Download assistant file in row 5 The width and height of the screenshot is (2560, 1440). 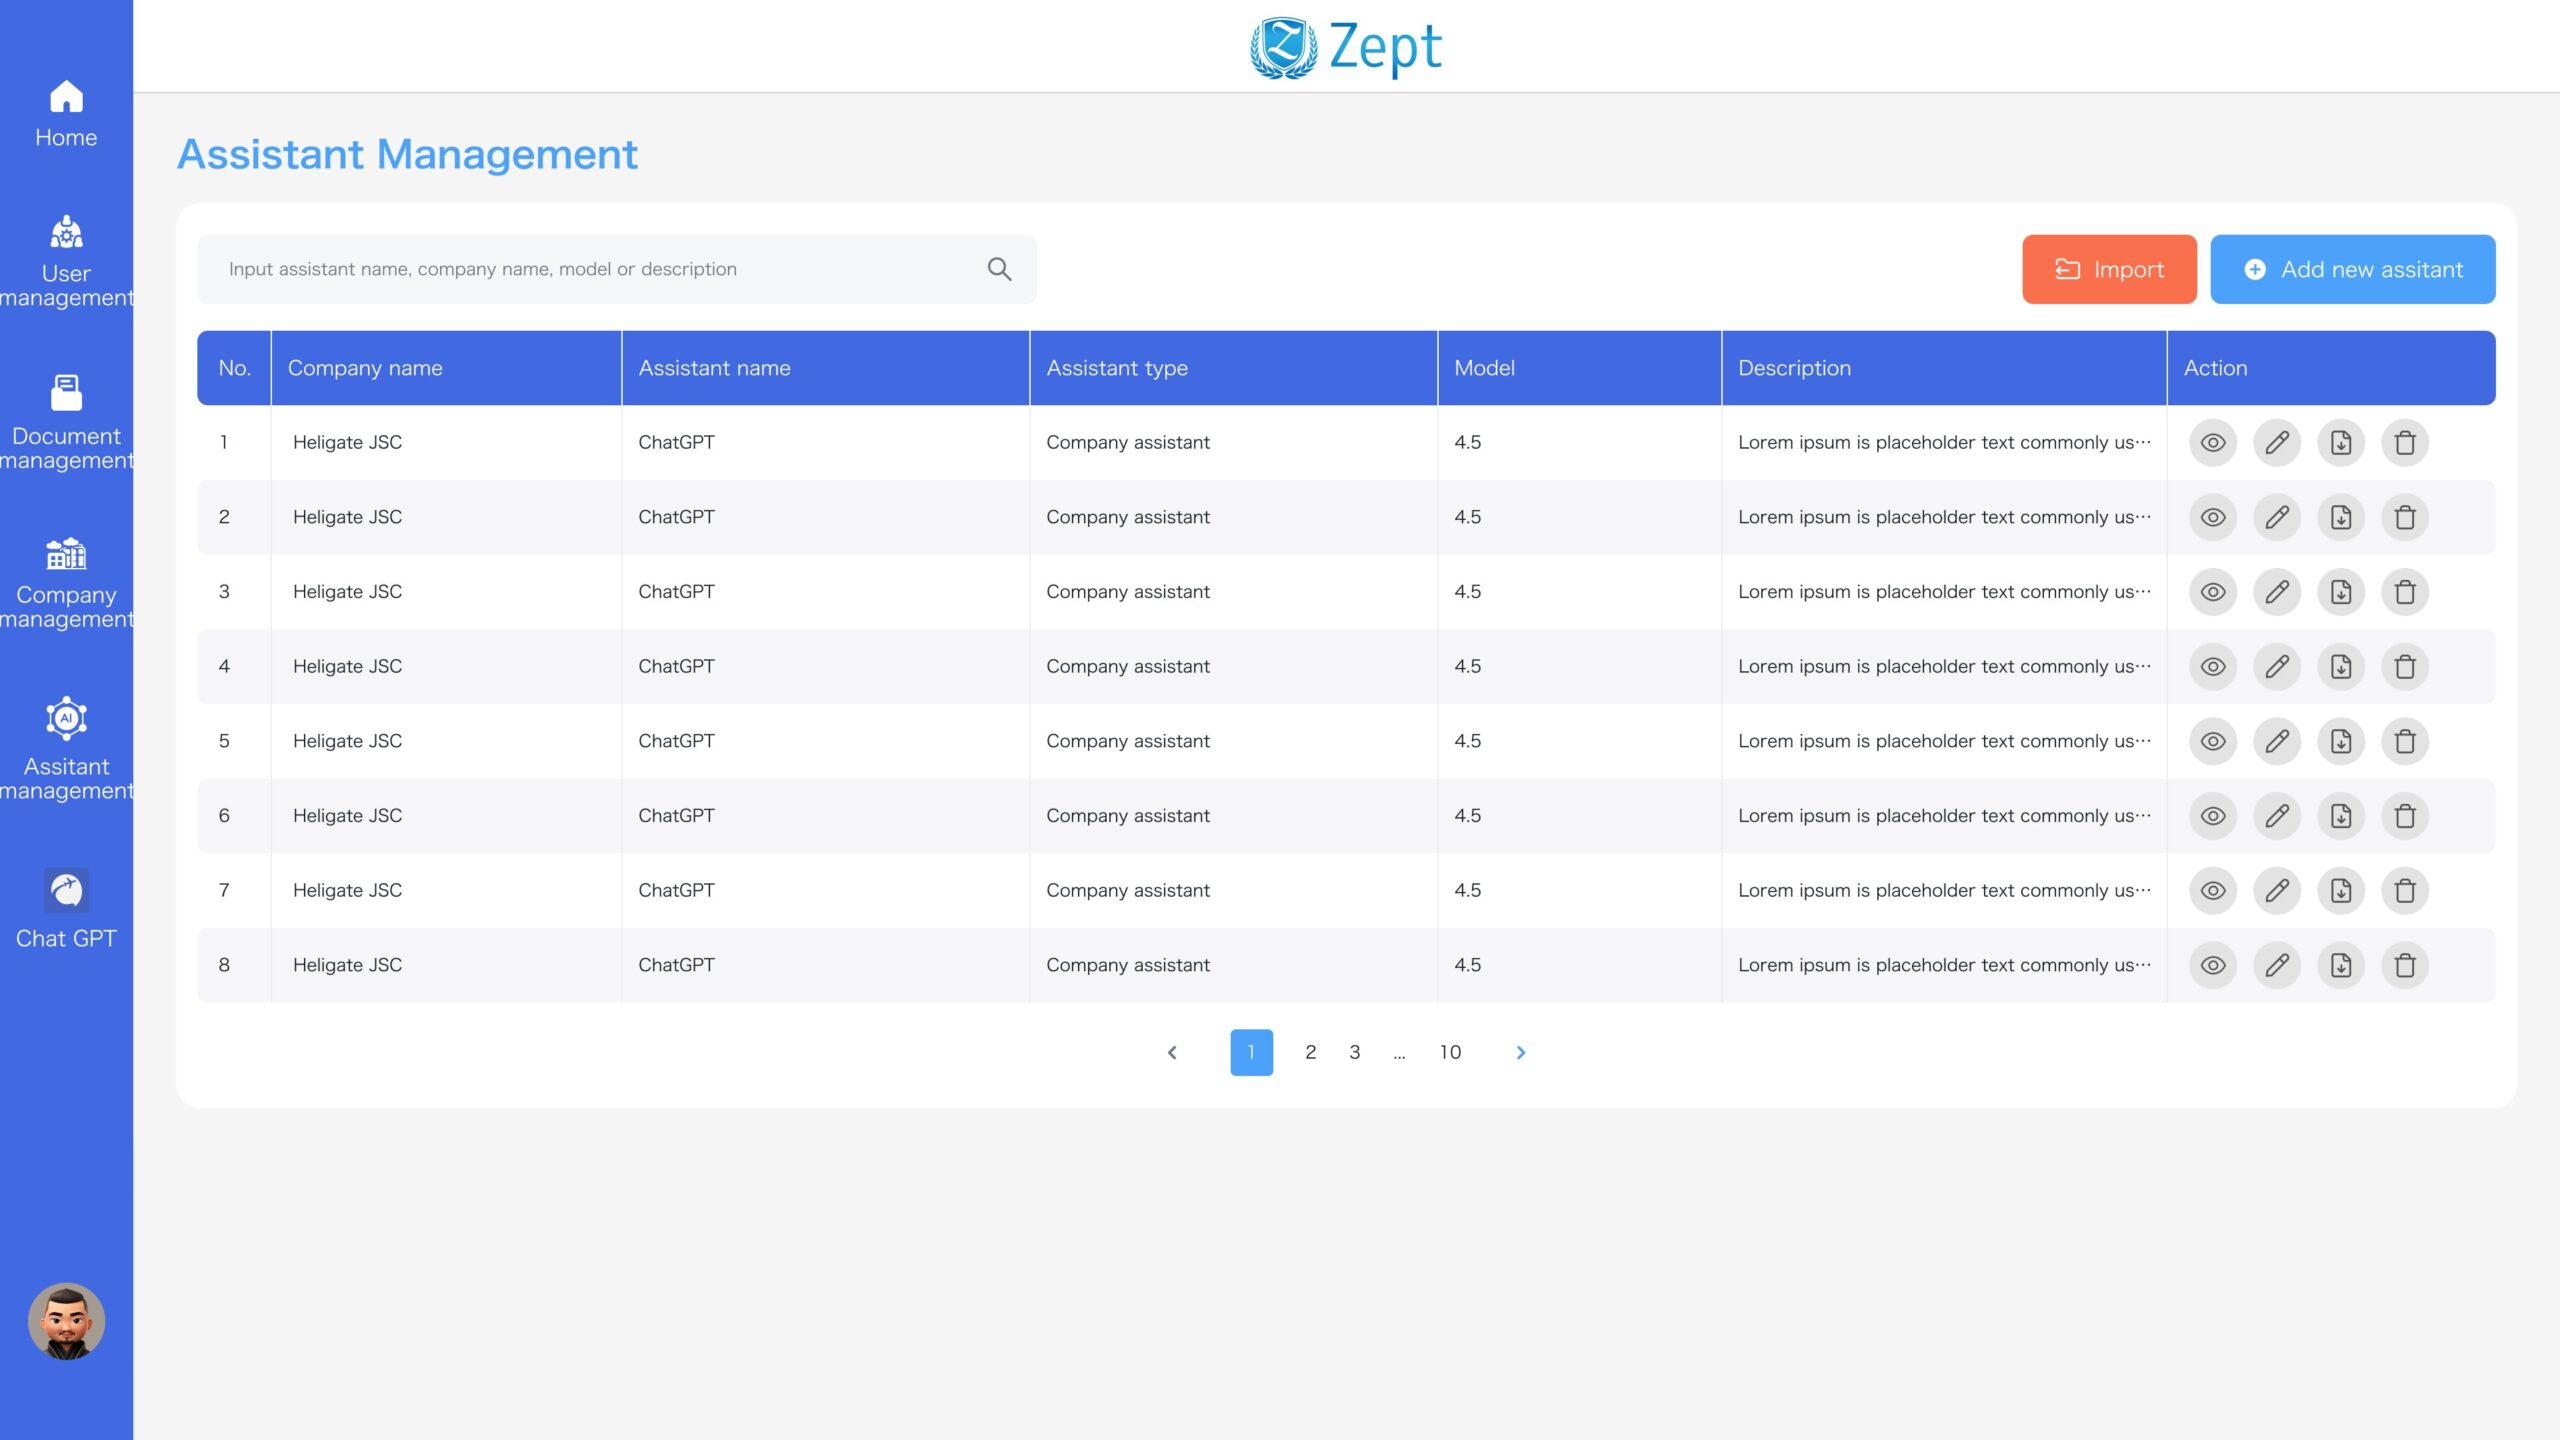click(x=2341, y=741)
